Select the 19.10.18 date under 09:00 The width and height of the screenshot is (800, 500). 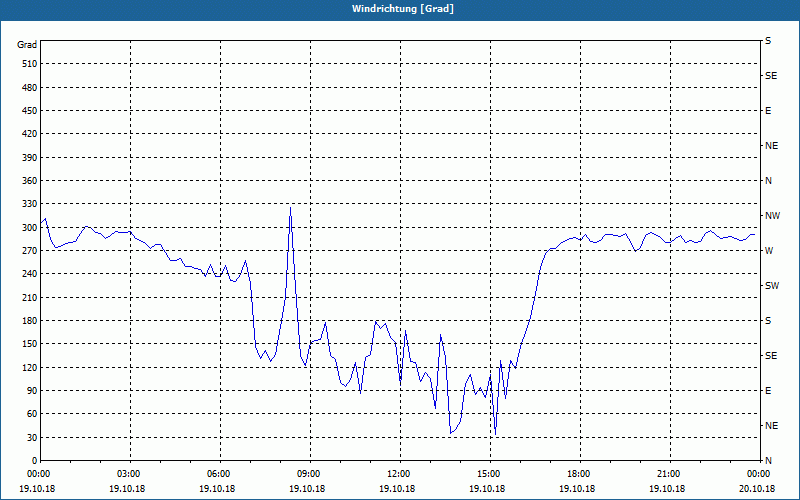pyautogui.click(x=307, y=488)
